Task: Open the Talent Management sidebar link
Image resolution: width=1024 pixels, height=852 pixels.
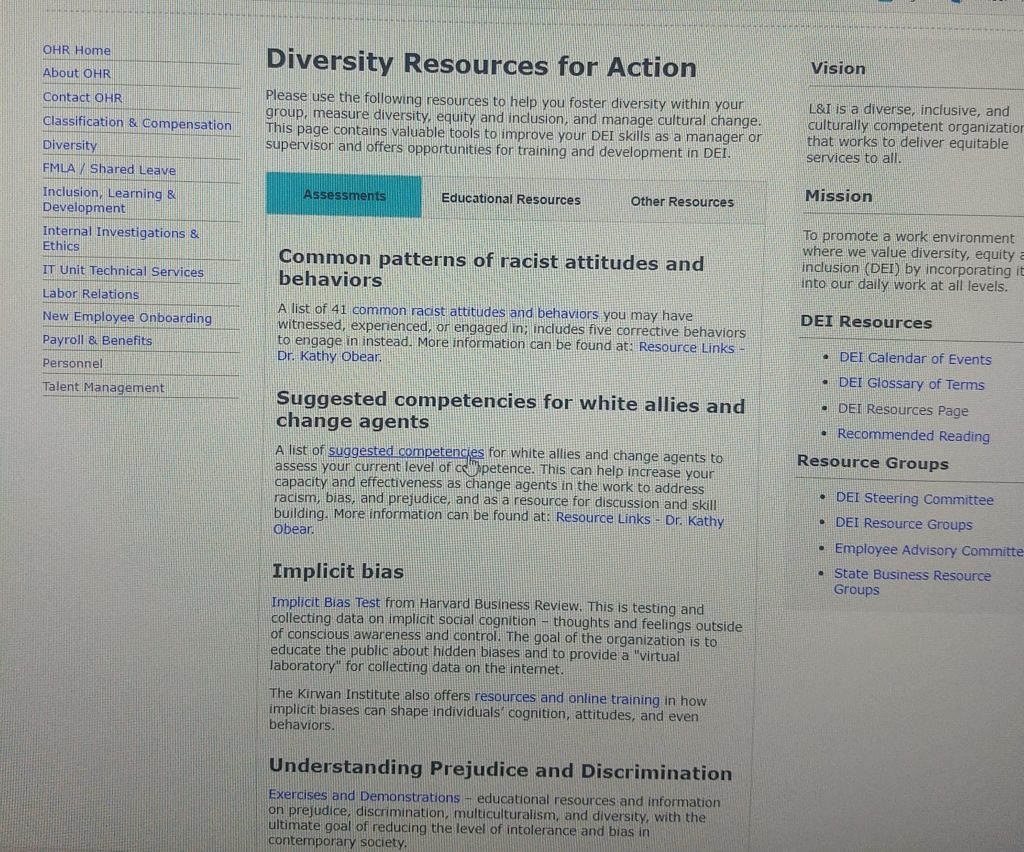Action: click(x=103, y=387)
